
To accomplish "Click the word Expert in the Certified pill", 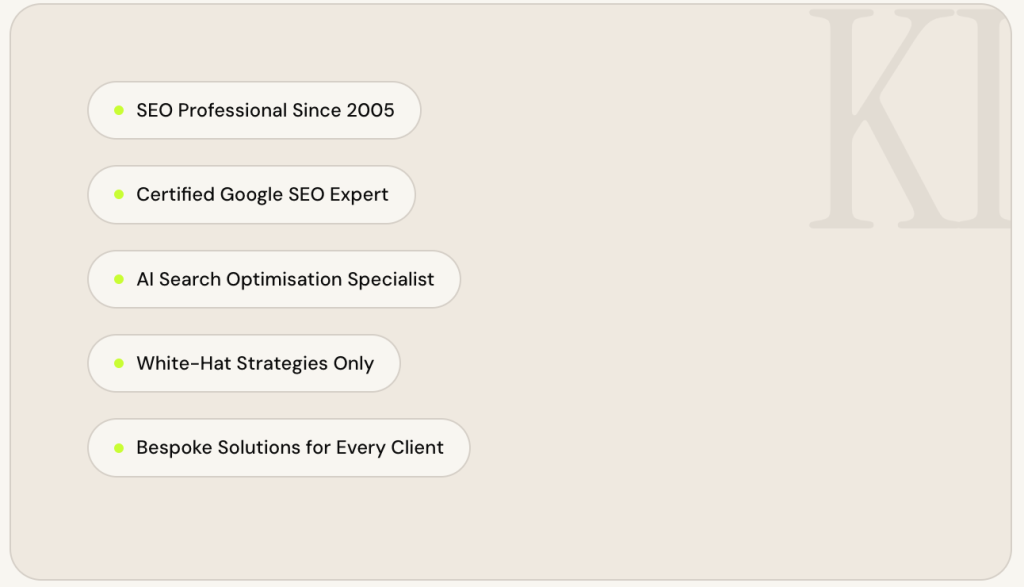I will (x=359, y=194).
